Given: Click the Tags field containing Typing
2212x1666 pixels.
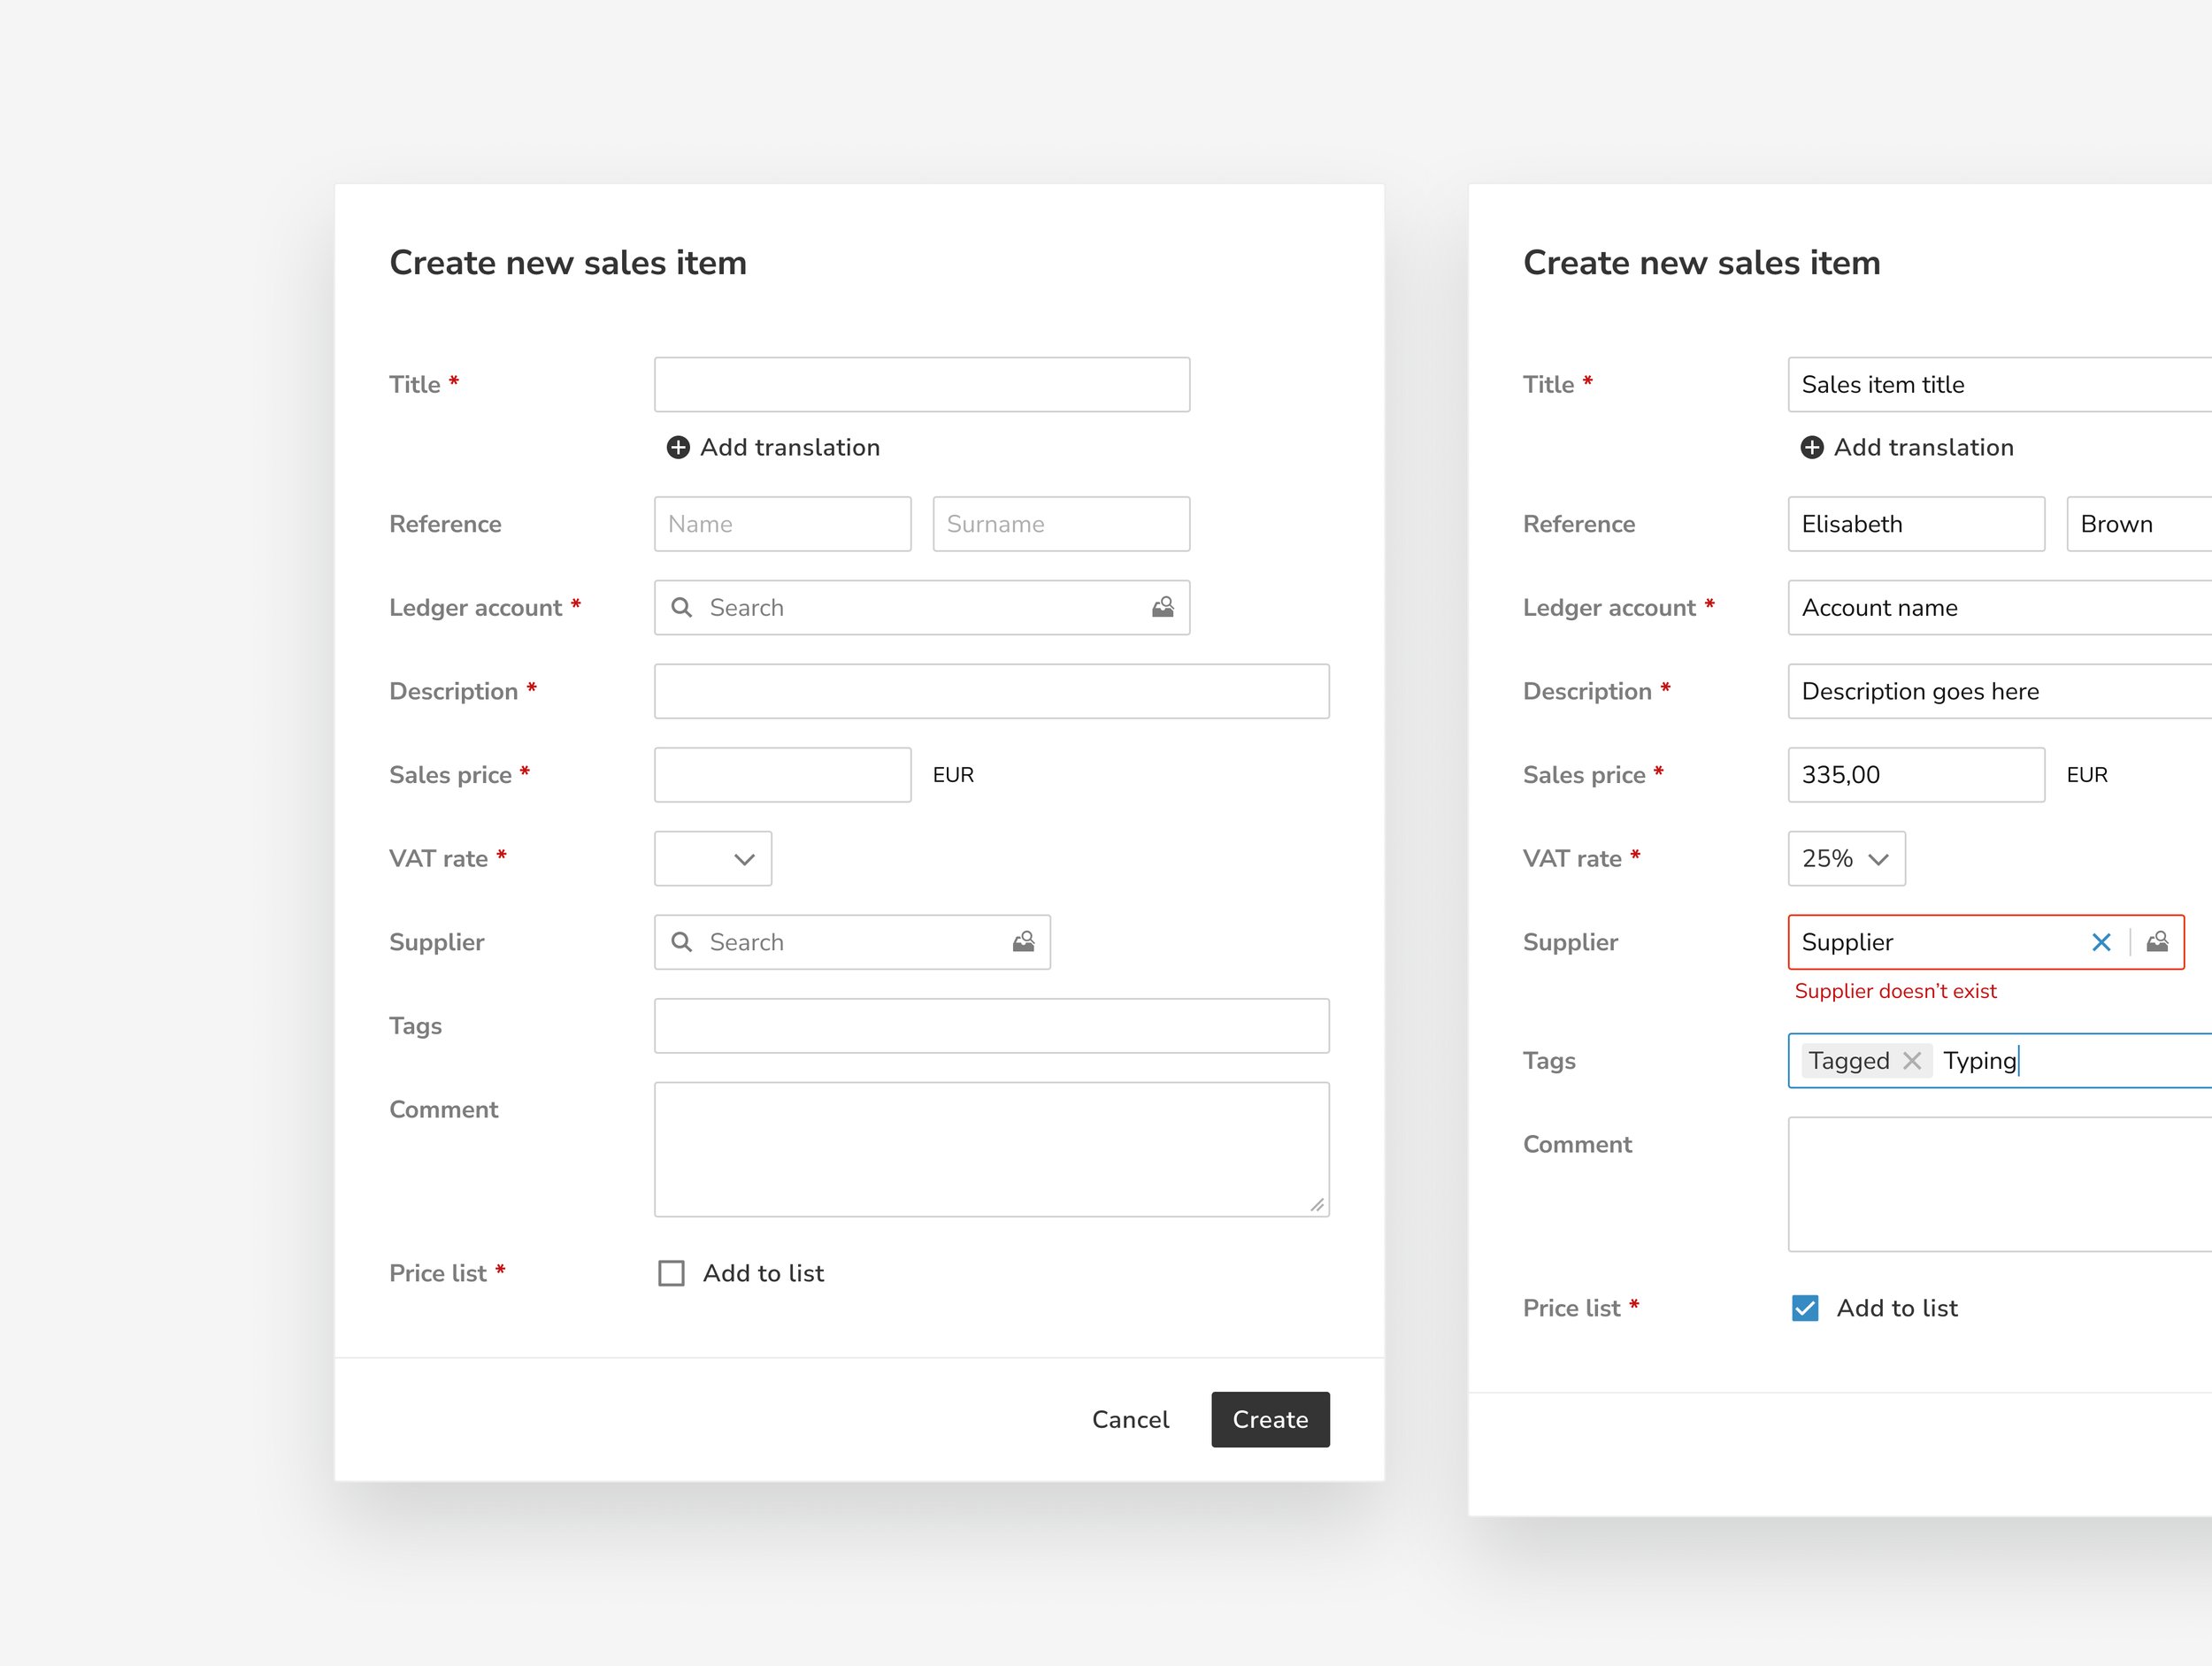Looking at the screenshot, I should point(2000,1060).
